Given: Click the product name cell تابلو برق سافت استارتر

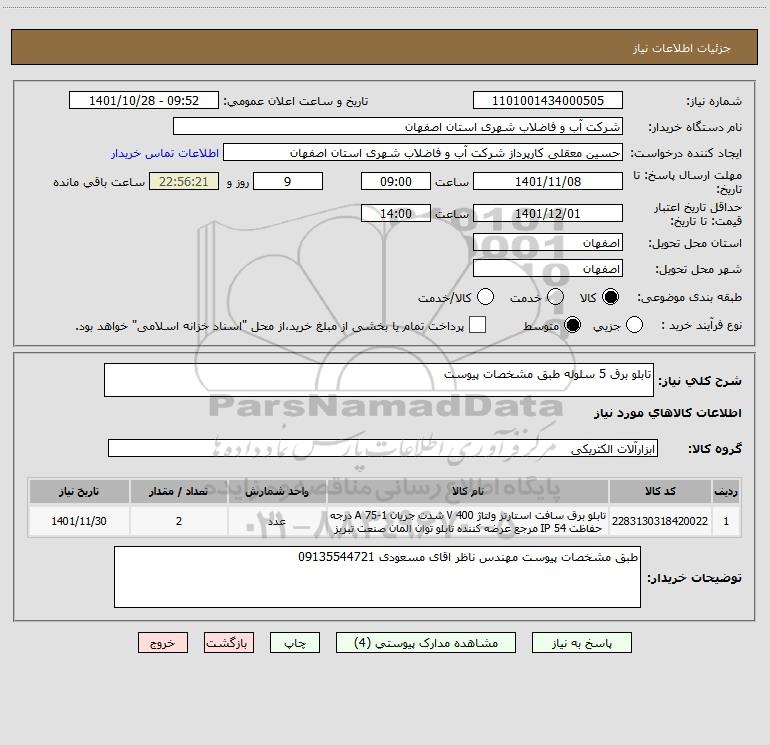Looking at the screenshot, I should pos(468,521).
